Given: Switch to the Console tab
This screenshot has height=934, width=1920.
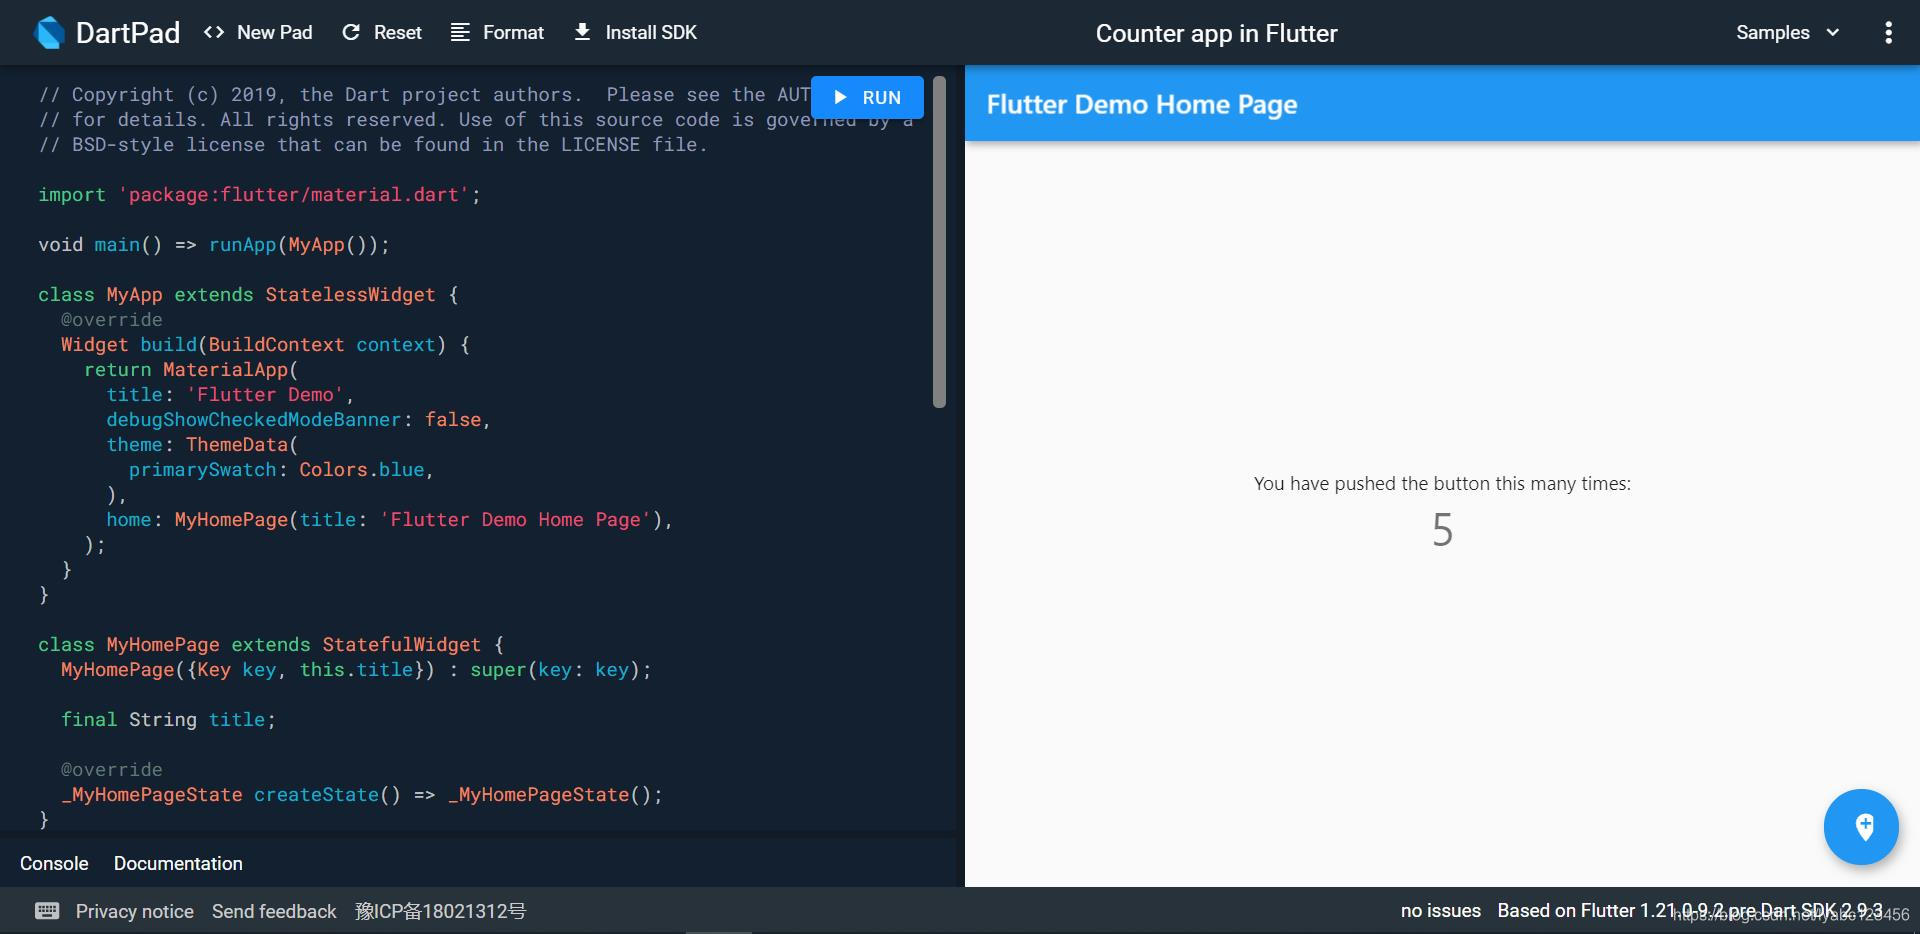Looking at the screenshot, I should click(x=54, y=863).
